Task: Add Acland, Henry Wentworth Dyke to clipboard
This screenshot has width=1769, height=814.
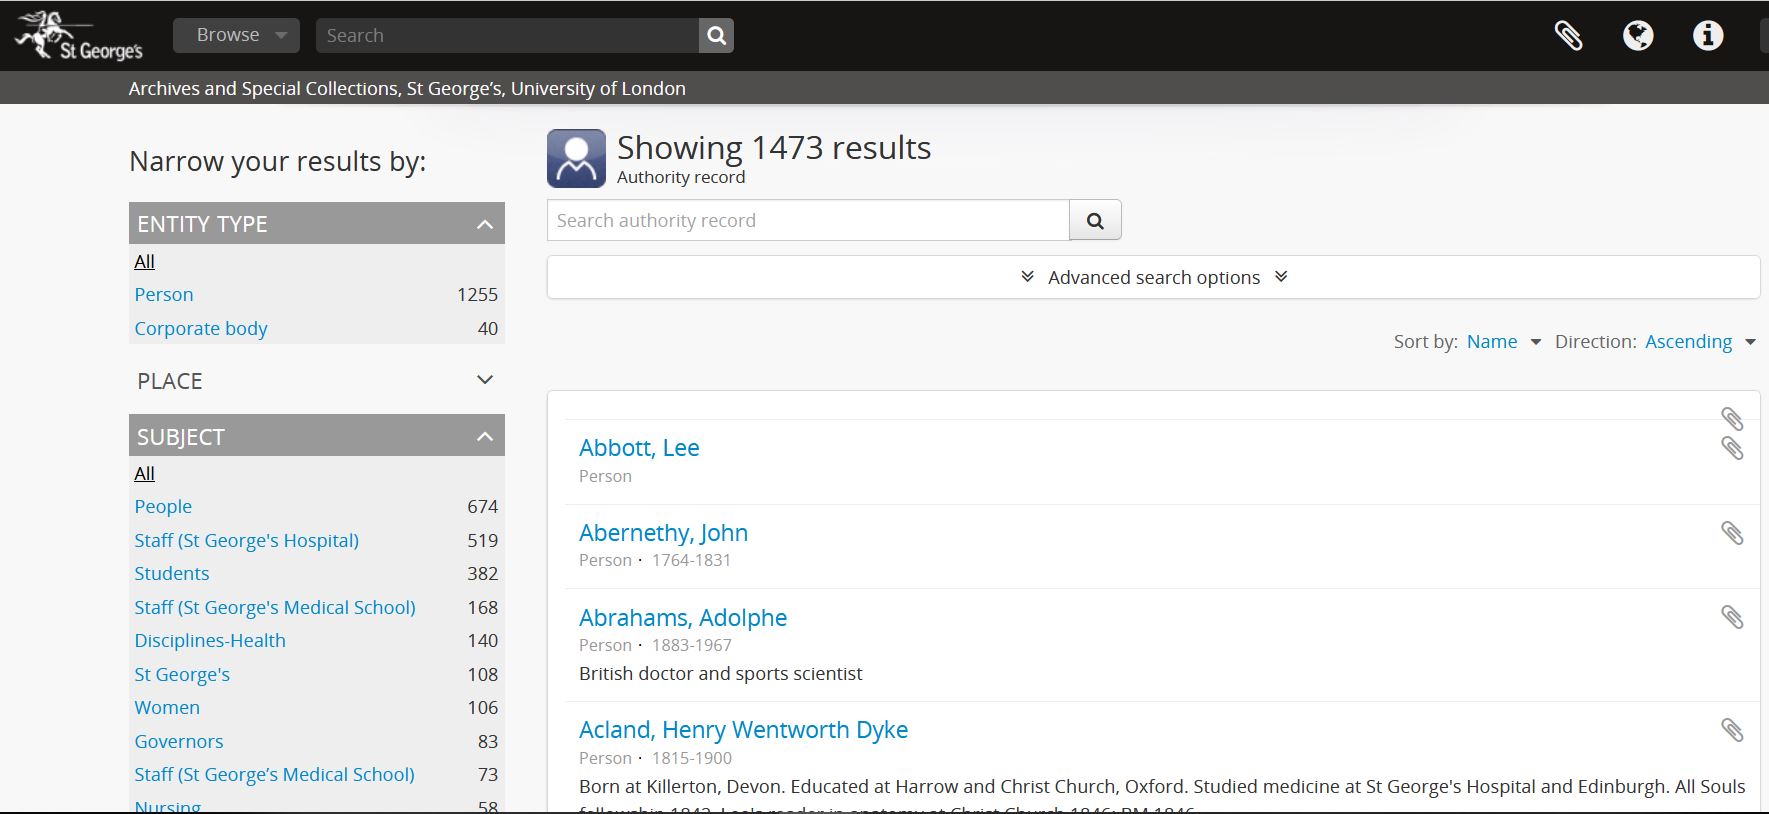Action: click(x=1732, y=730)
